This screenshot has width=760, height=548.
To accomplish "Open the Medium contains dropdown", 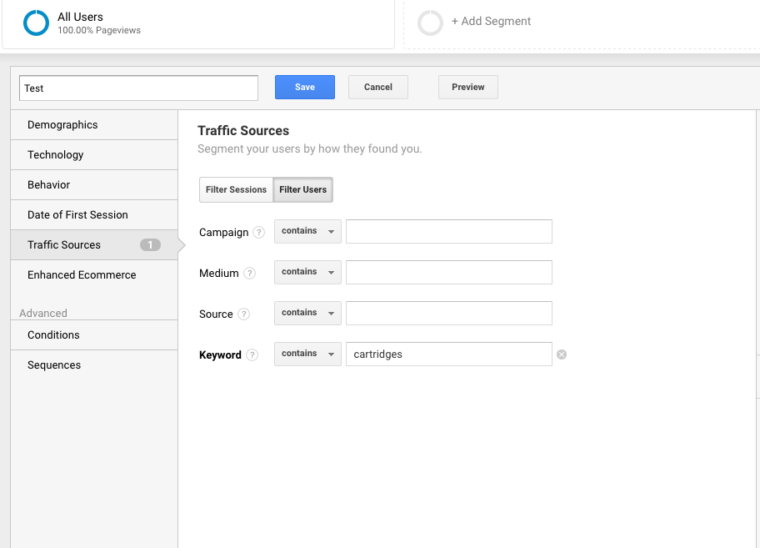I will tap(308, 272).
